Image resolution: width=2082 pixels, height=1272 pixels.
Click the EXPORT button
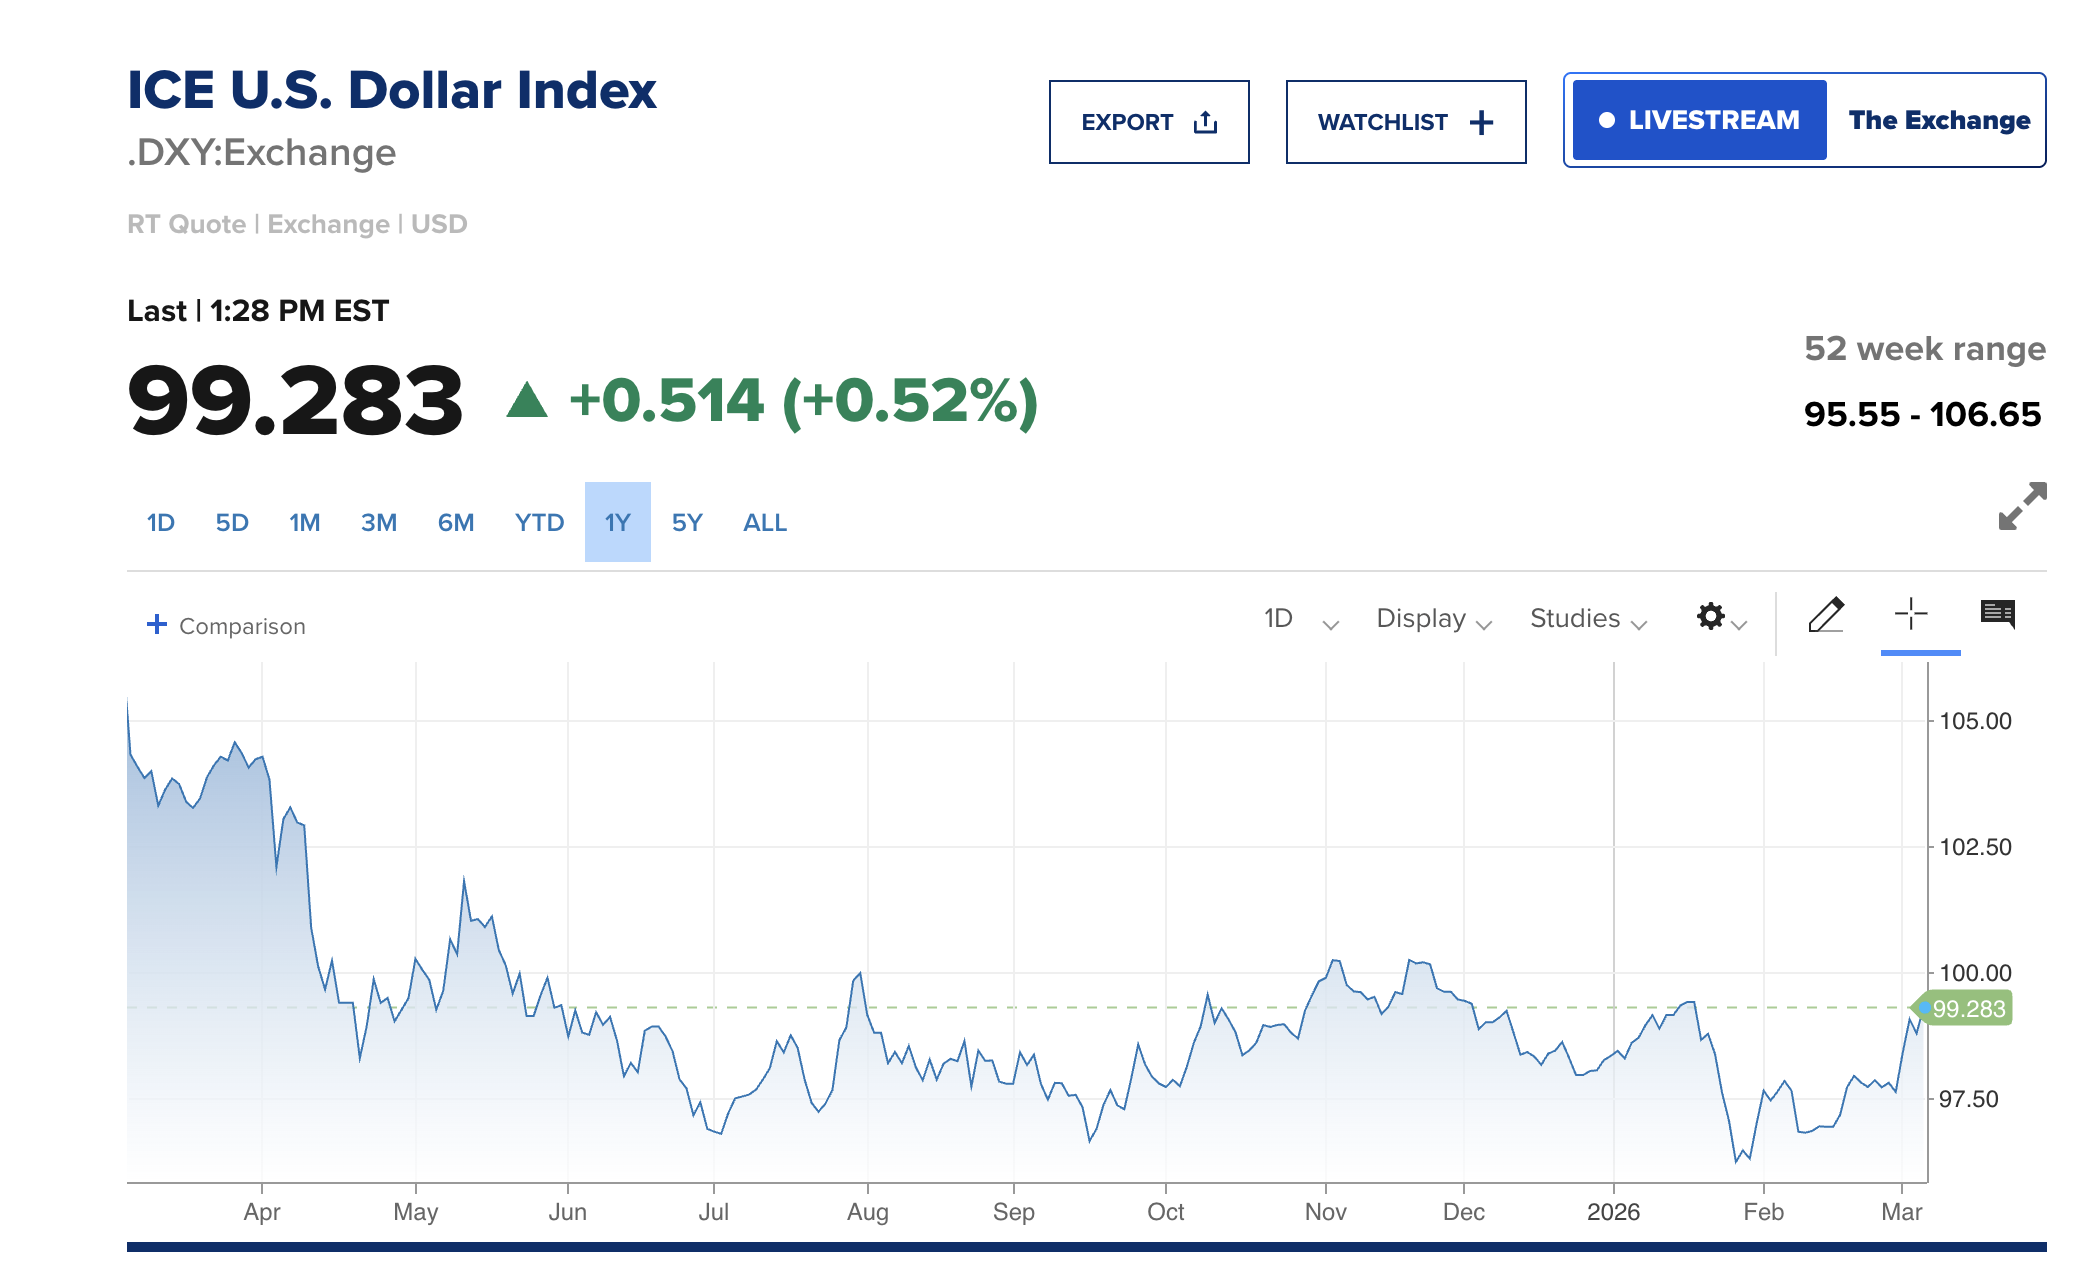tap(1148, 121)
